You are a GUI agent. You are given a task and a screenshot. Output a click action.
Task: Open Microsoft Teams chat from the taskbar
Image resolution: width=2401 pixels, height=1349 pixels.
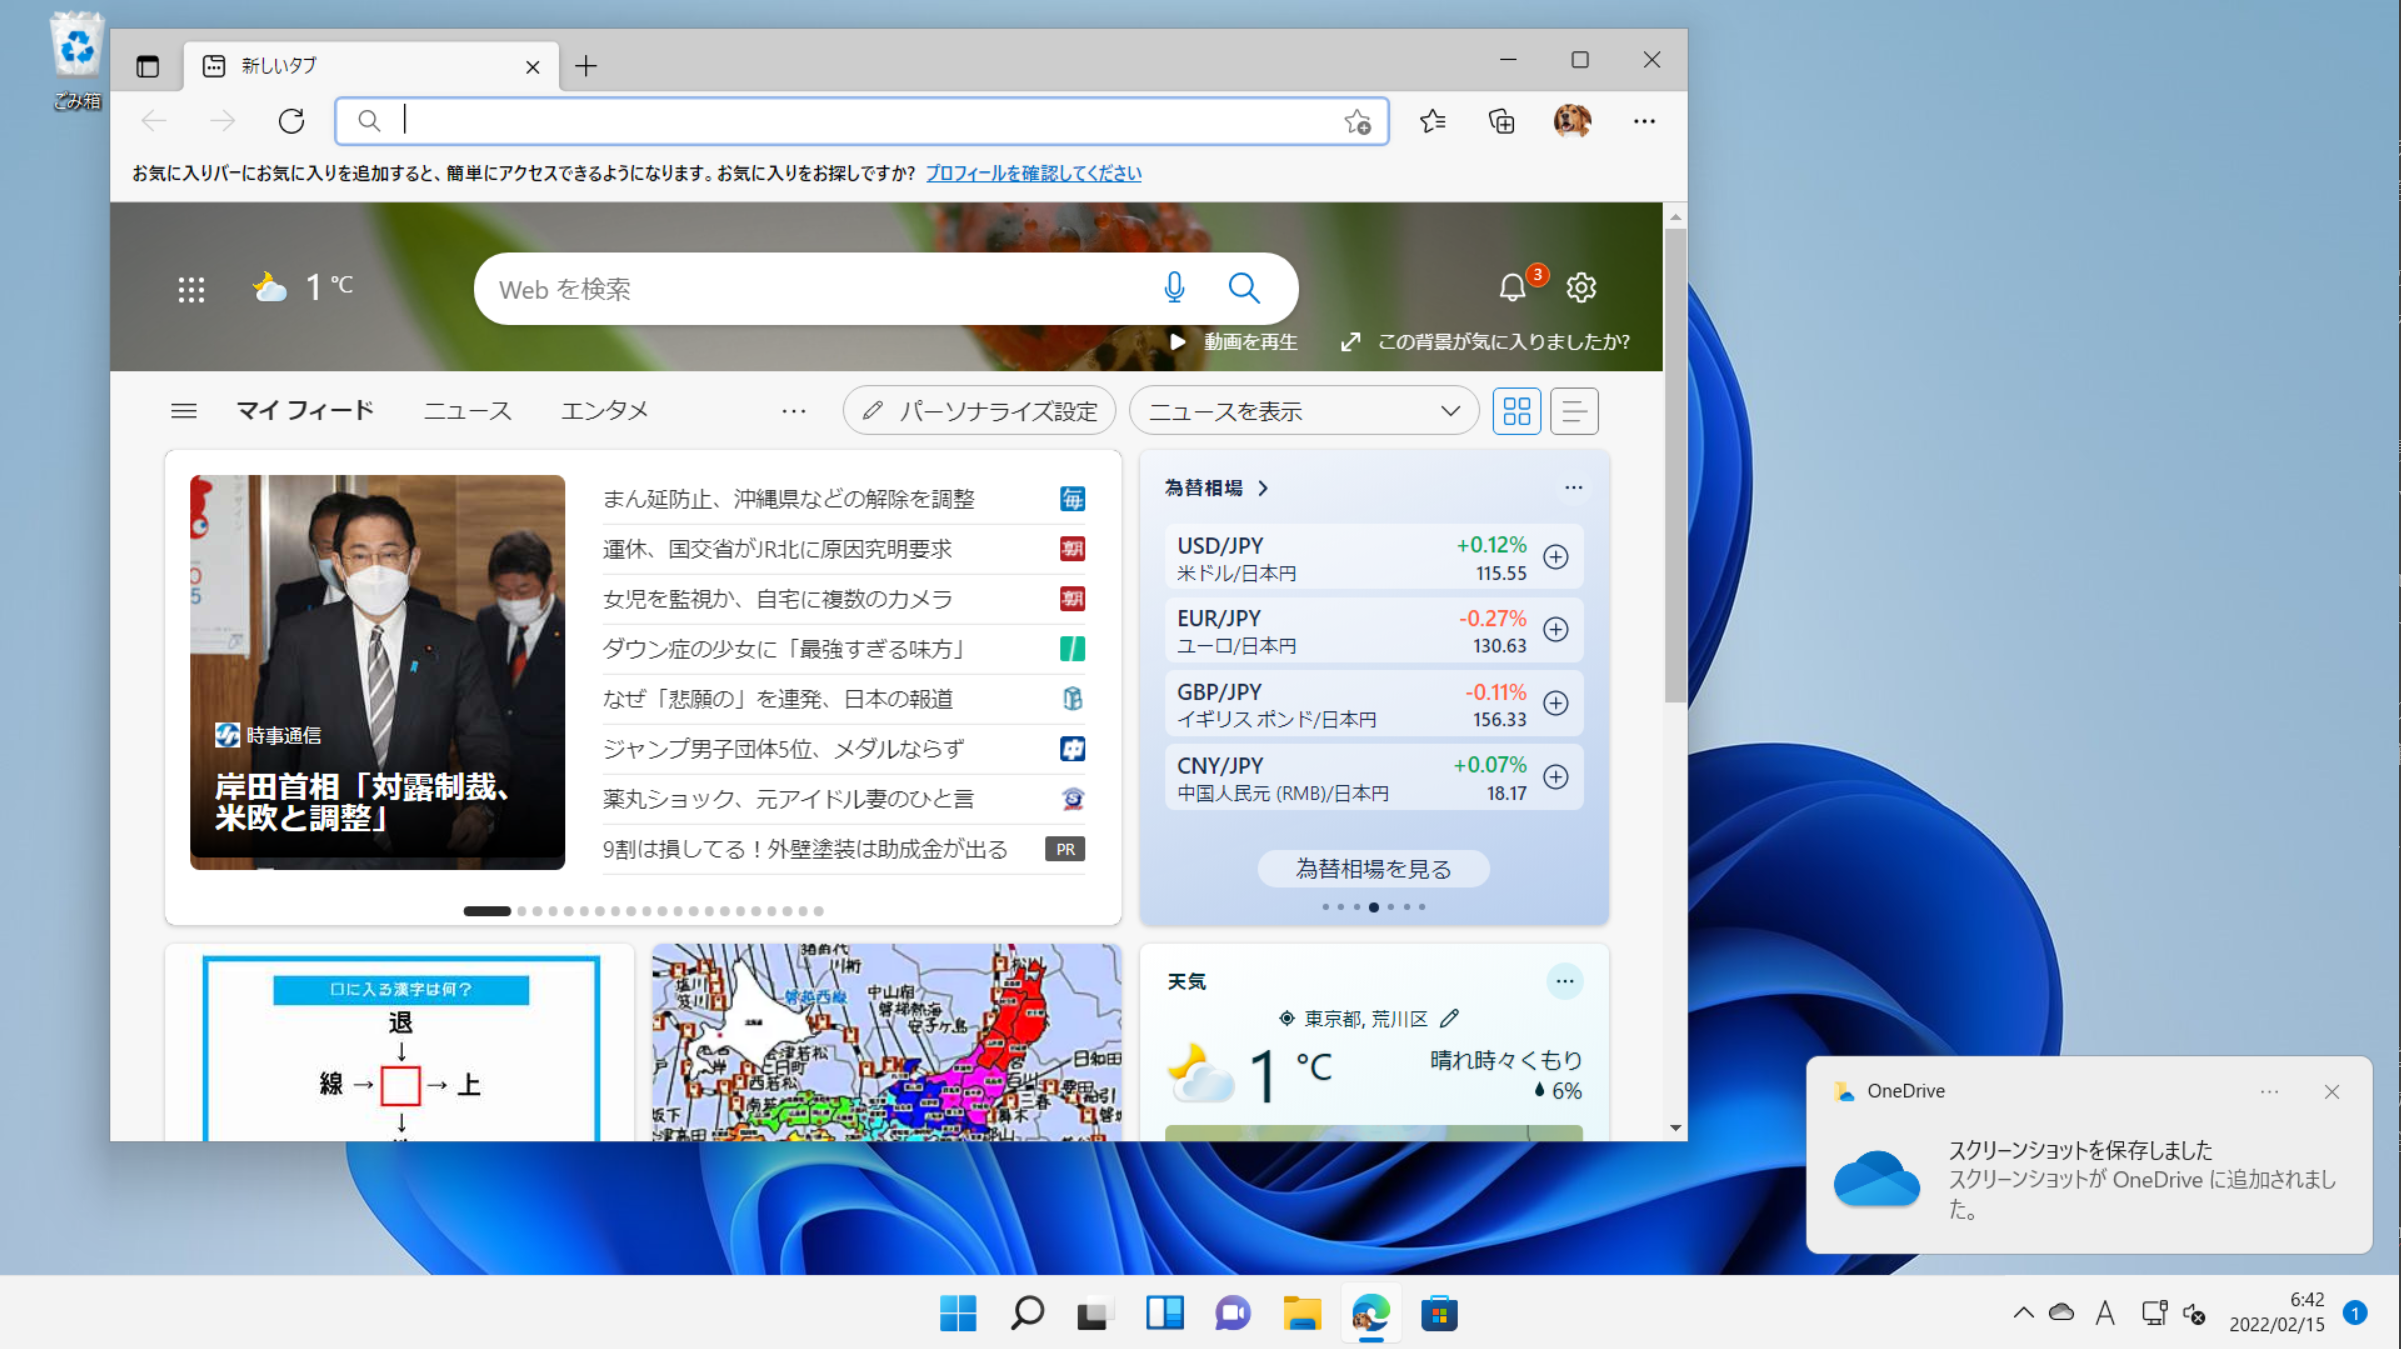click(x=1232, y=1314)
